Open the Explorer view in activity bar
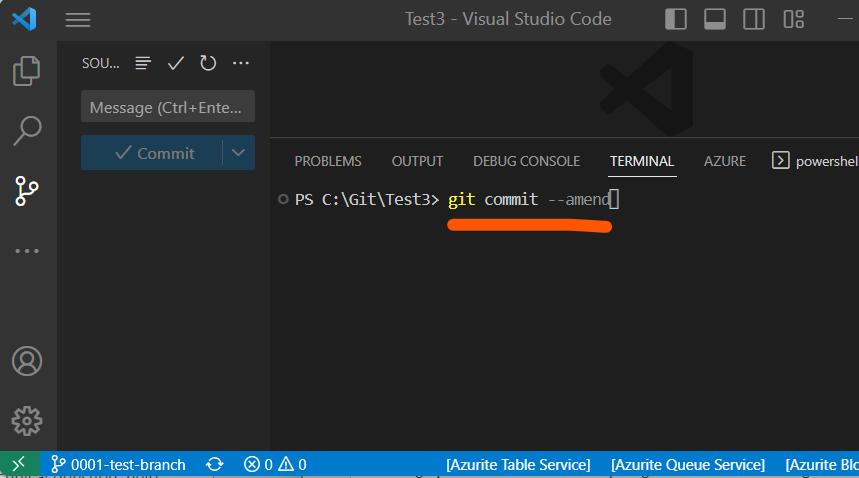Image resolution: width=859 pixels, height=478 pixels. [x=27, y=71]
